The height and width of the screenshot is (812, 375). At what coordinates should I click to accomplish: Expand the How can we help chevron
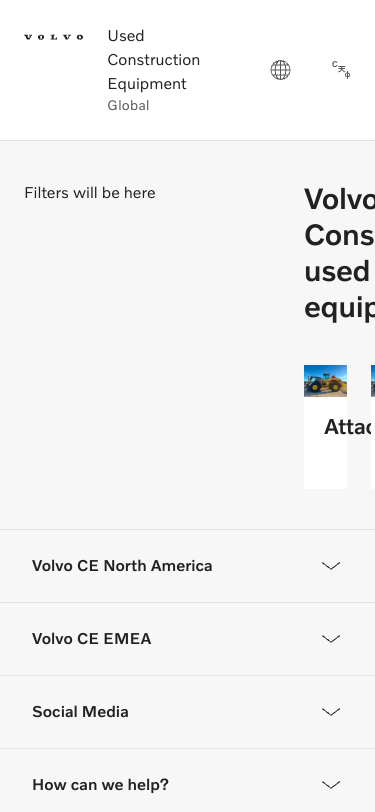[331, 785]
